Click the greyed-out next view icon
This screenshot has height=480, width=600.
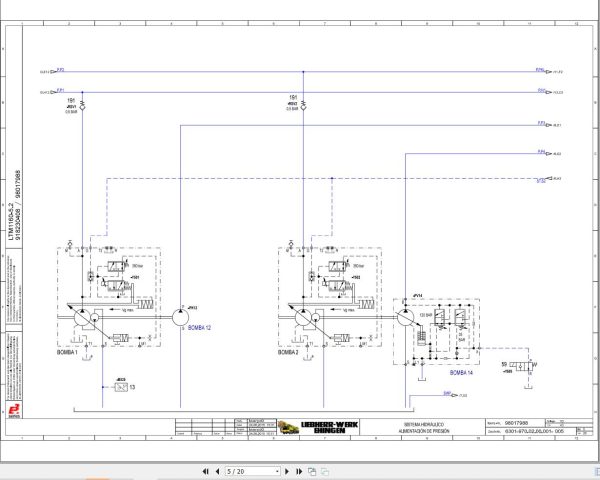(325, 472)
